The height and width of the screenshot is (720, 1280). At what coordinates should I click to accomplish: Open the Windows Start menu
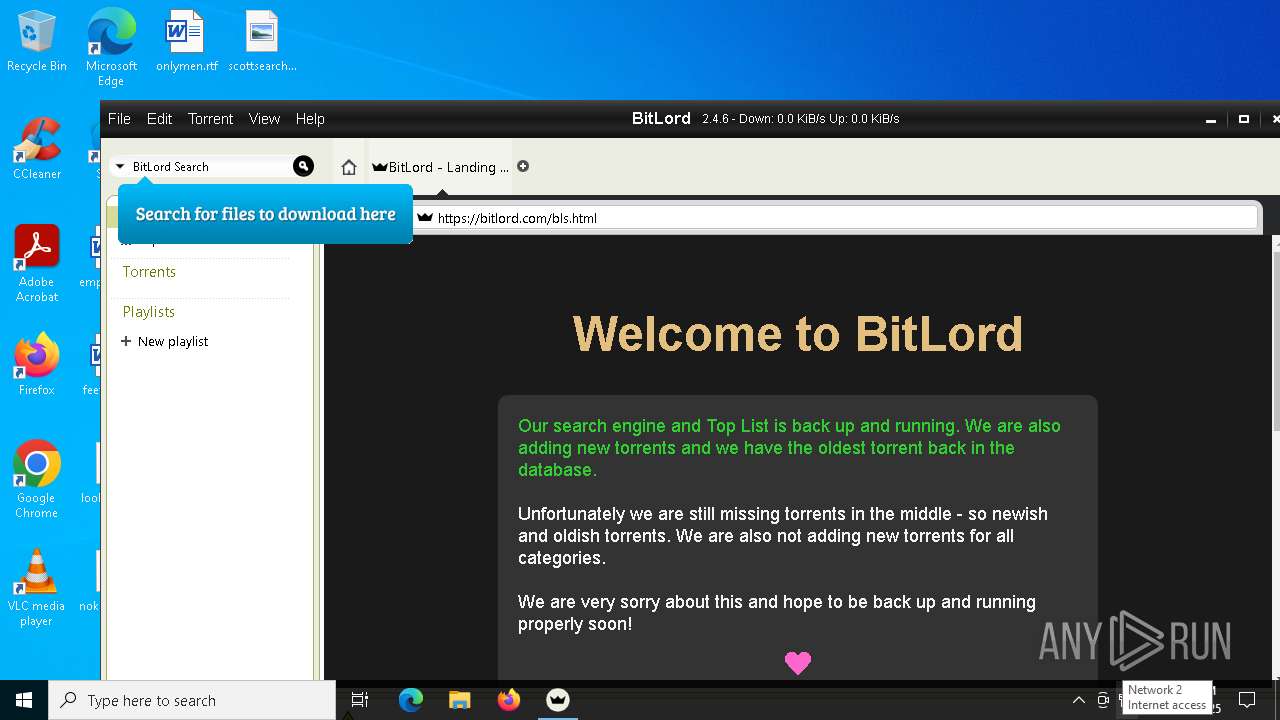24,700
